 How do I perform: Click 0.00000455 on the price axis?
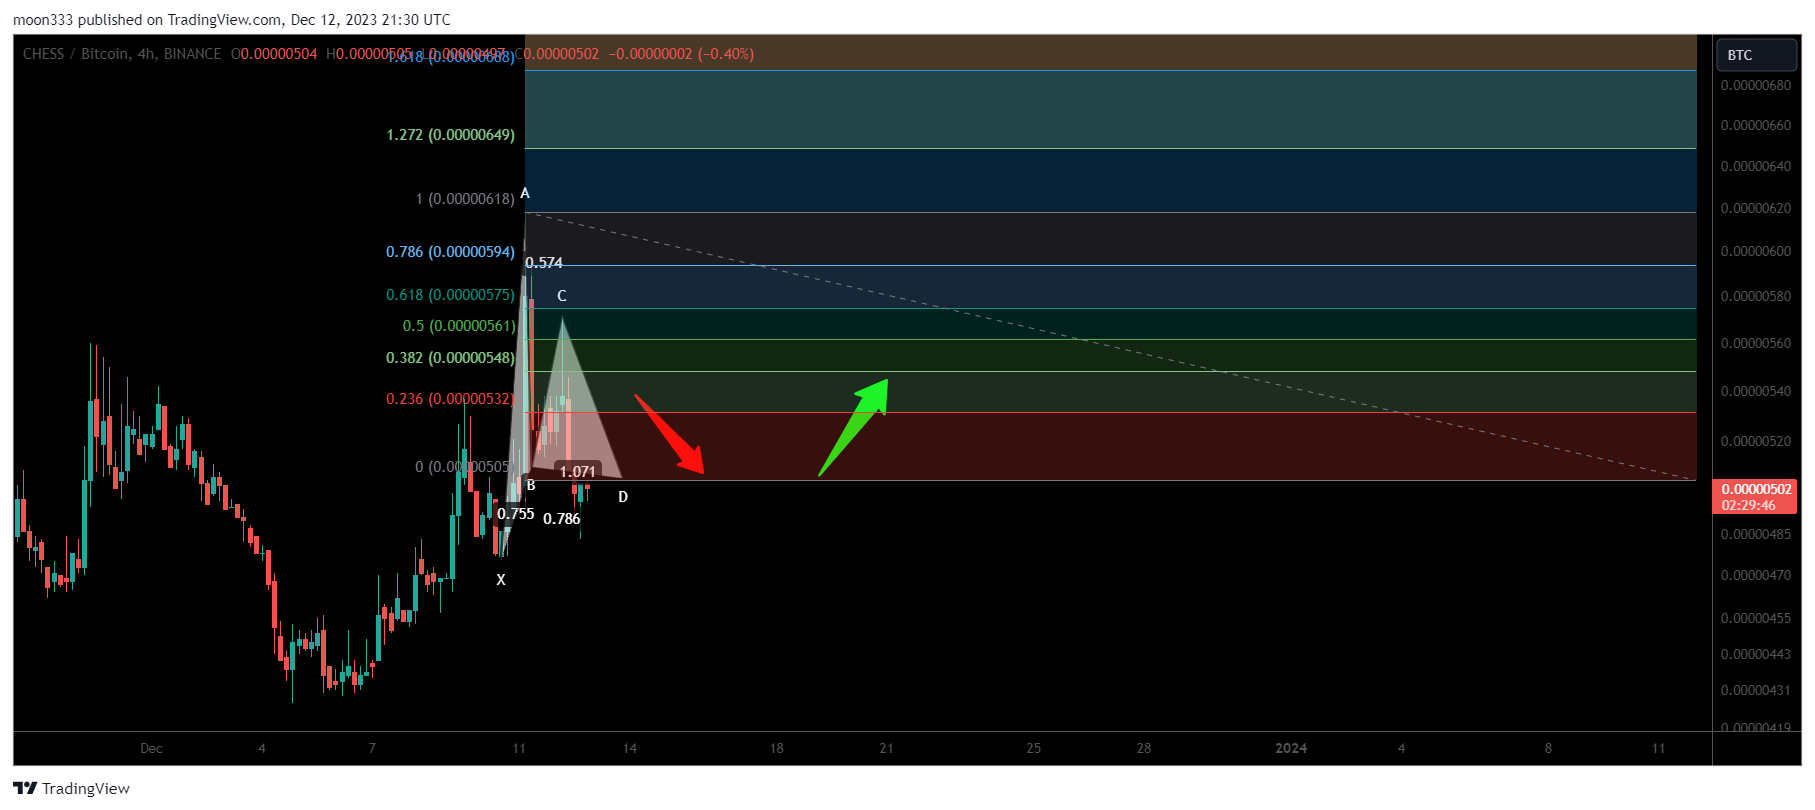1756,619
